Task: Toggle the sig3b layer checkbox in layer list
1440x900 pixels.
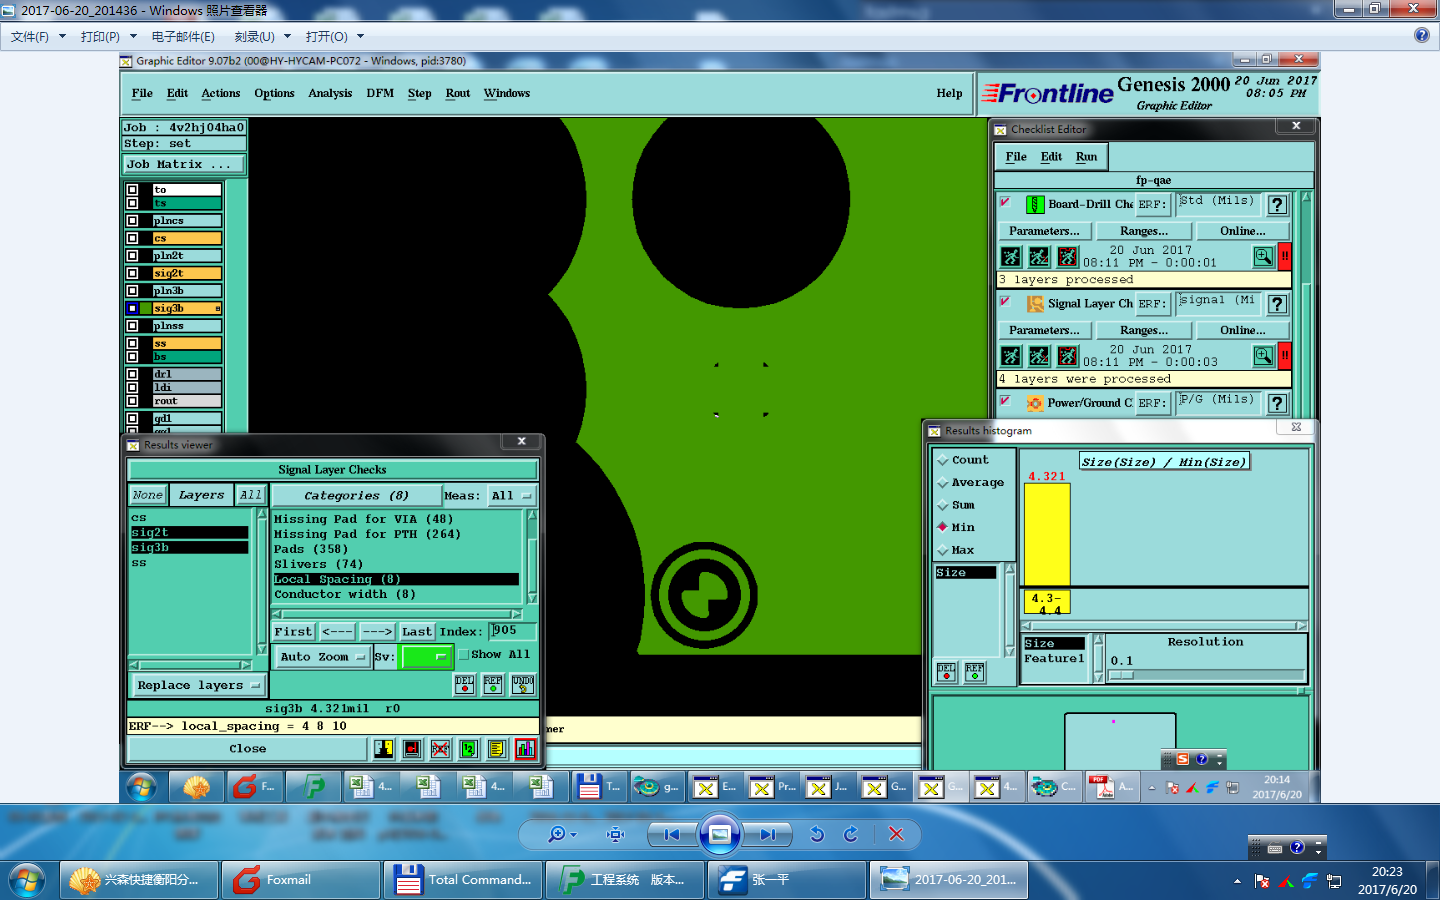Action: 132,308
